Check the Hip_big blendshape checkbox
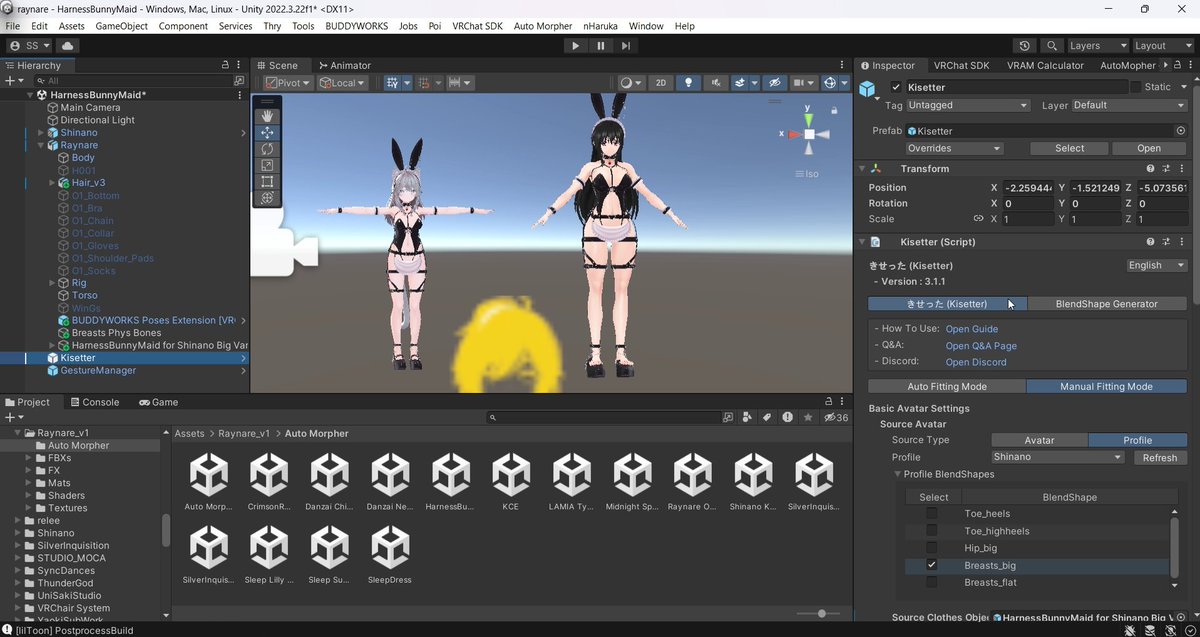1200x637 pixels. coord(932,548)
